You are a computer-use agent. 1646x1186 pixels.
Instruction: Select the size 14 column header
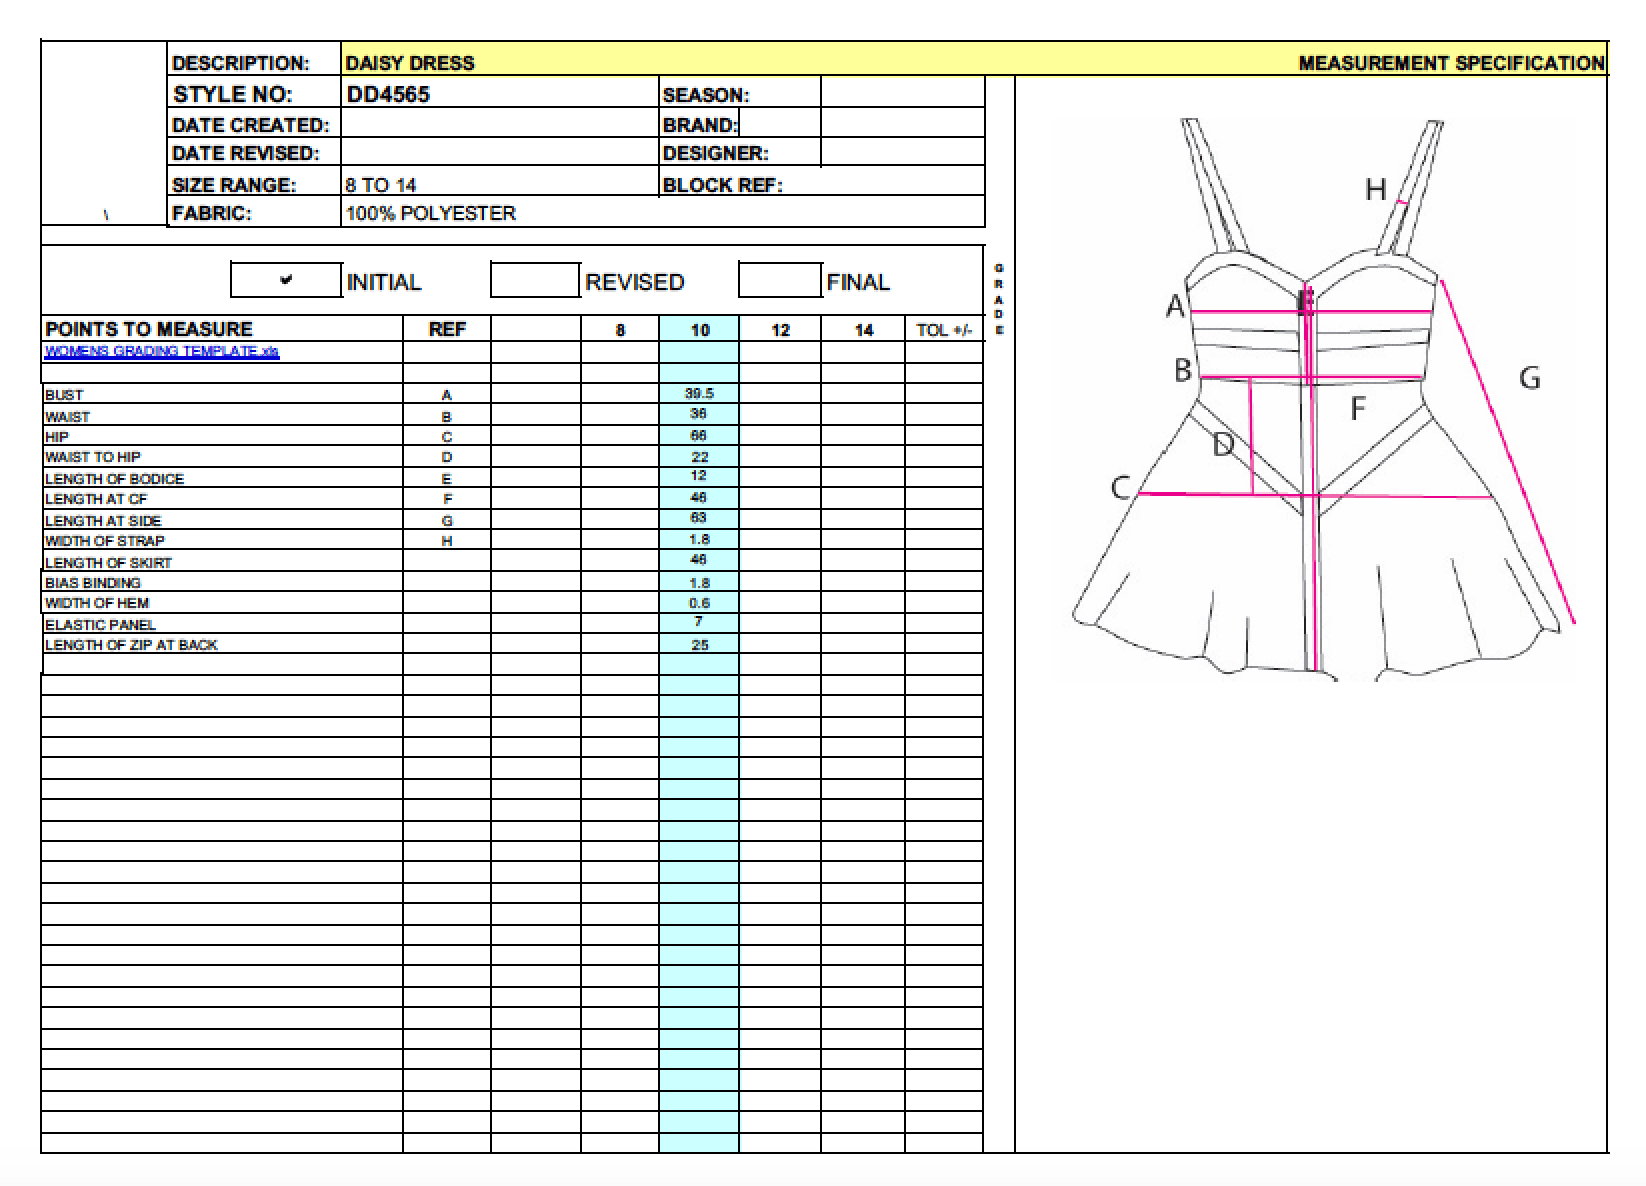click(862, 328)
